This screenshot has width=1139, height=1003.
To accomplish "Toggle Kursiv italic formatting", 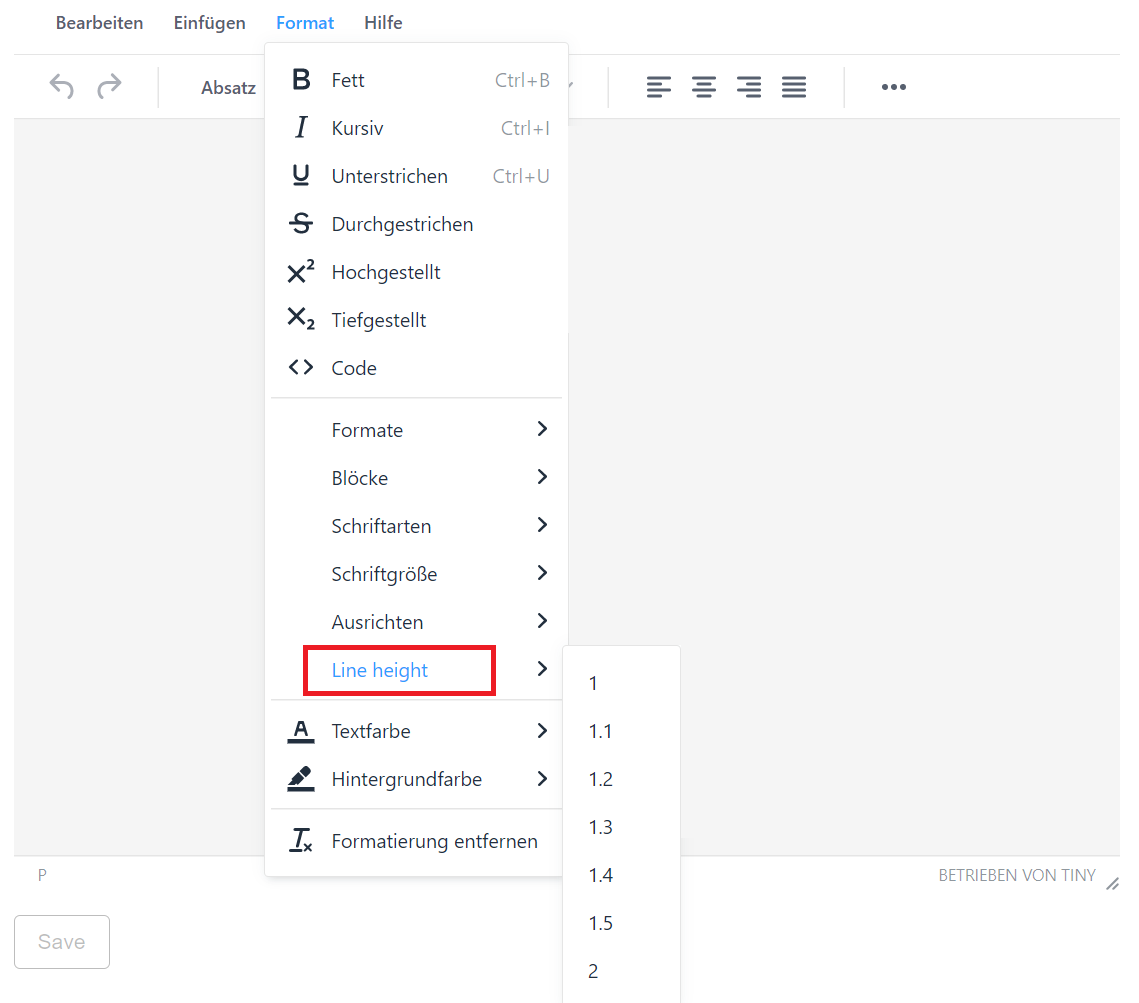I will (x=358, y=127).
